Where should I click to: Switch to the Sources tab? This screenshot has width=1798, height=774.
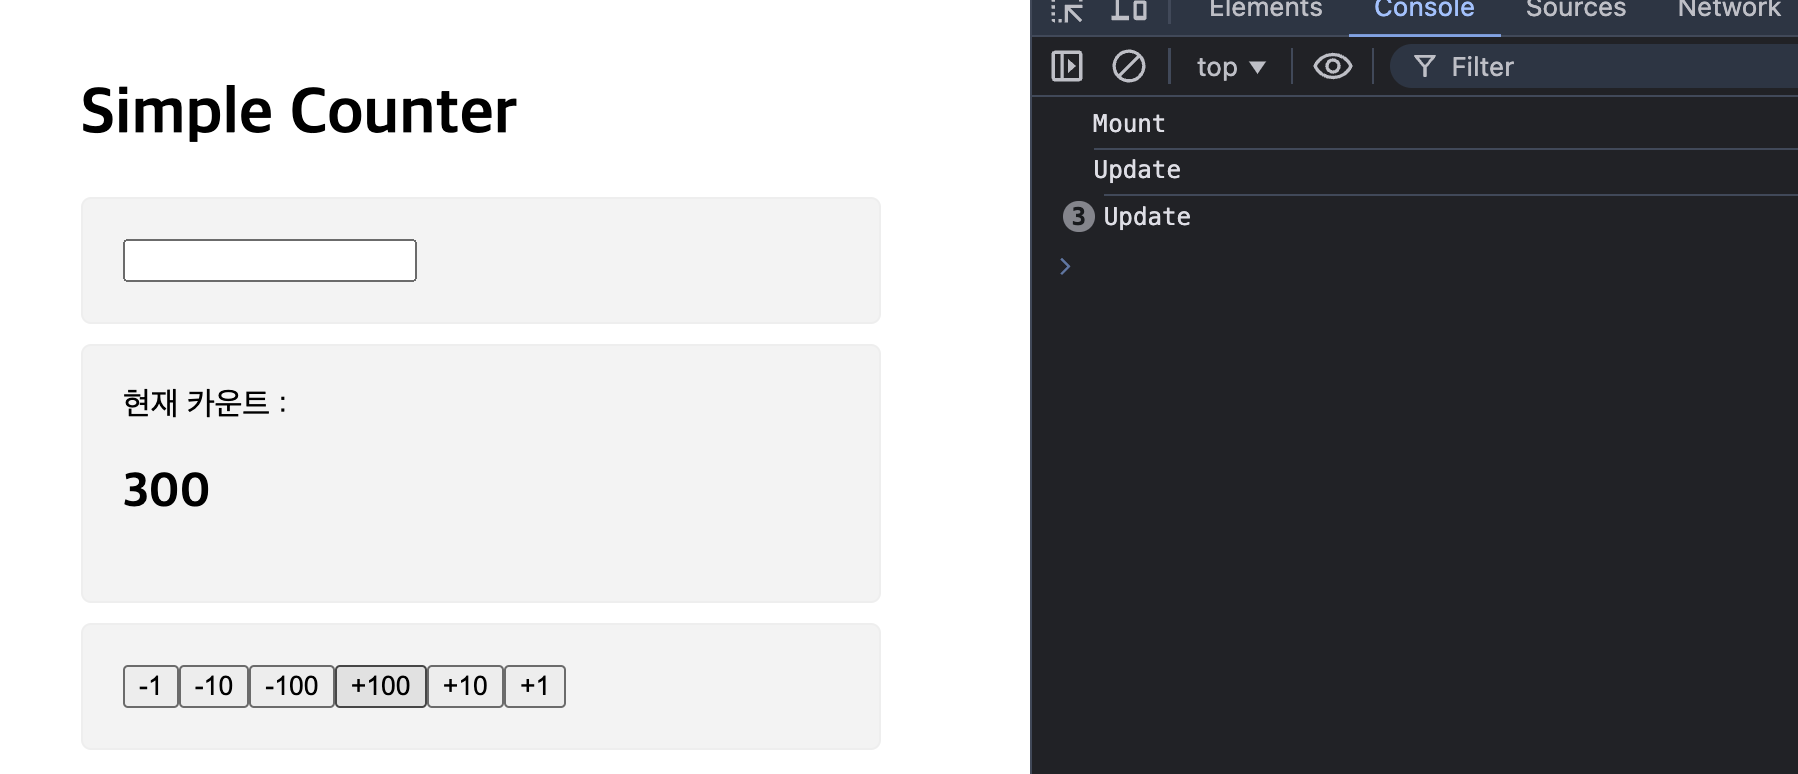(x=1575, y=10)
